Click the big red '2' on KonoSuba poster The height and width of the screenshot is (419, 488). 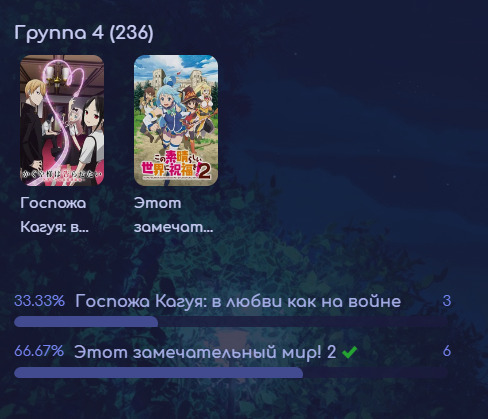point(205,170)
